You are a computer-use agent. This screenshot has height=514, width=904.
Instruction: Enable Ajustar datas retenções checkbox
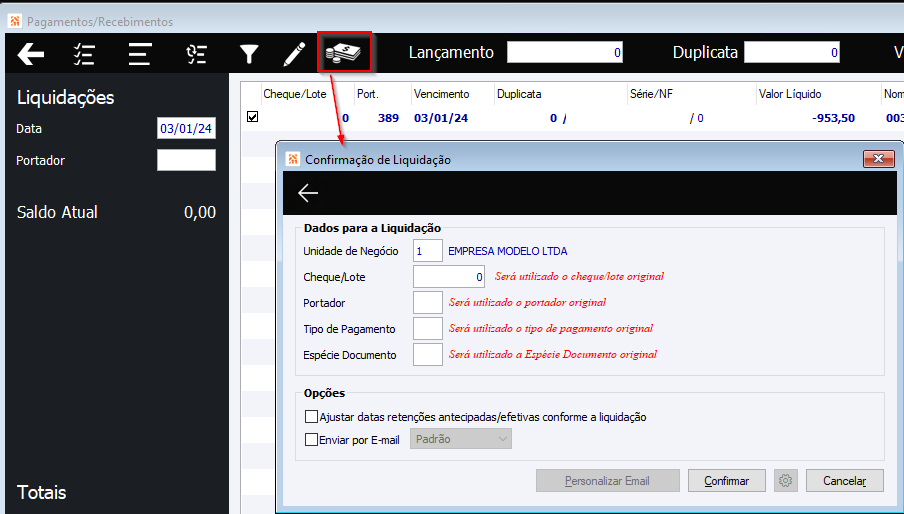[x=311, y=417]
